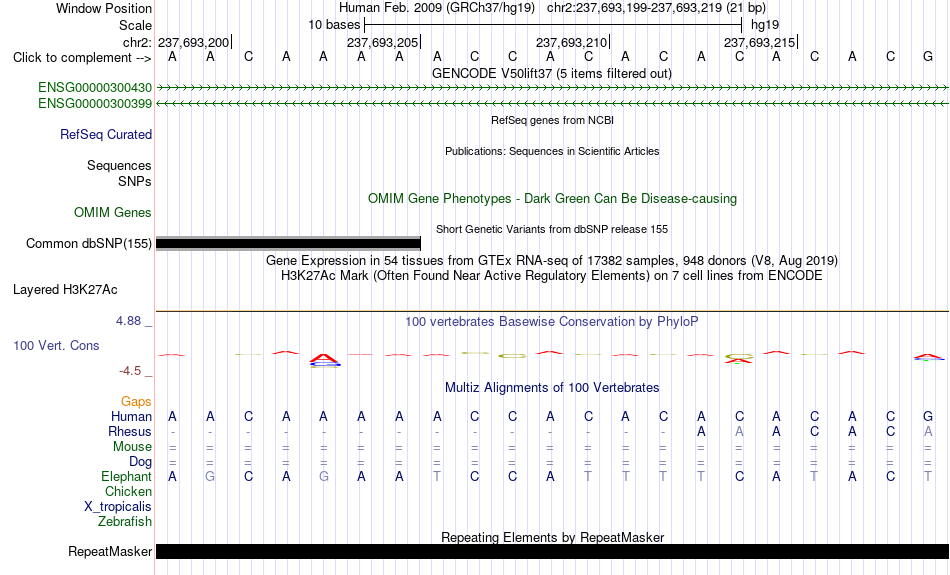Open 'Multiz Alignments of 100 Vertebrates' title
This screenshot has width=950, height=575.
[552, 388]
